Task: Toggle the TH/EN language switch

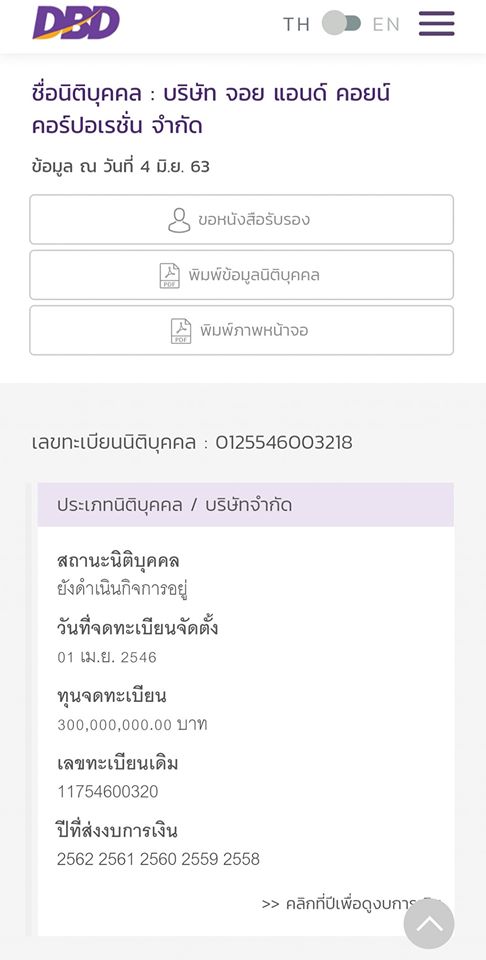Action: point(341,23)
